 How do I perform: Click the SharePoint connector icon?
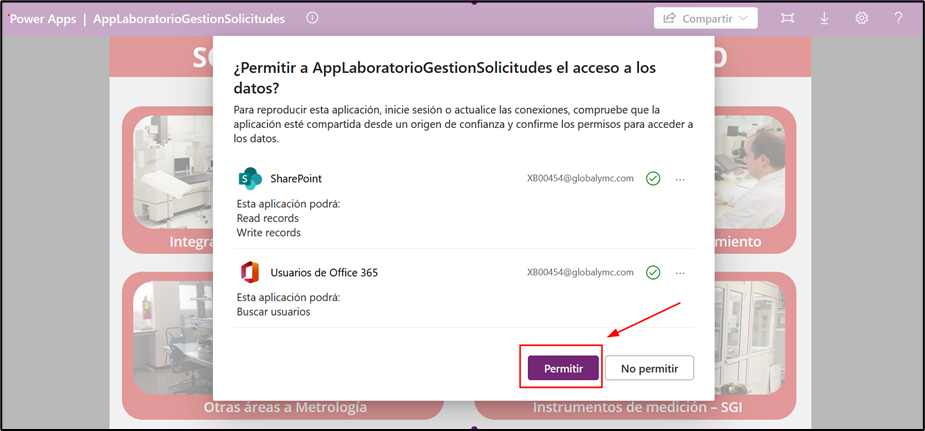(249, 179)
